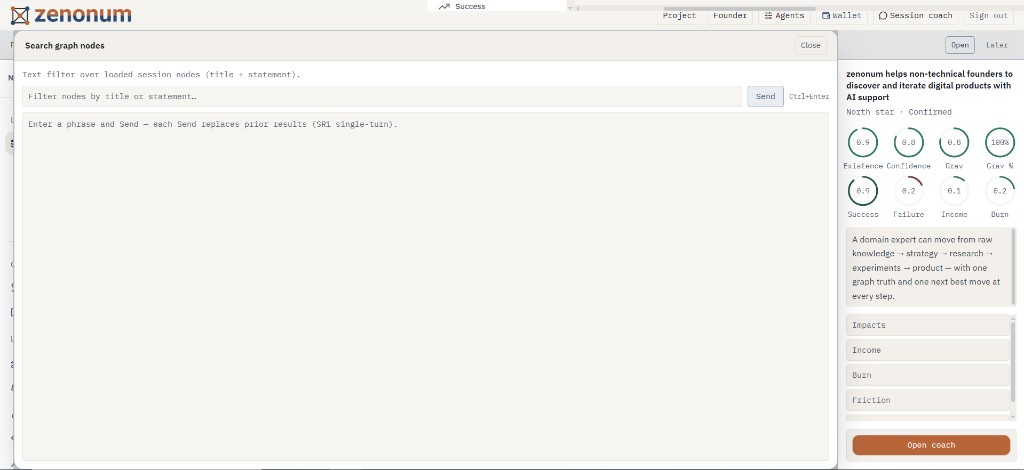Click the 'Text filter over loaded session nodes' caption

161,74
